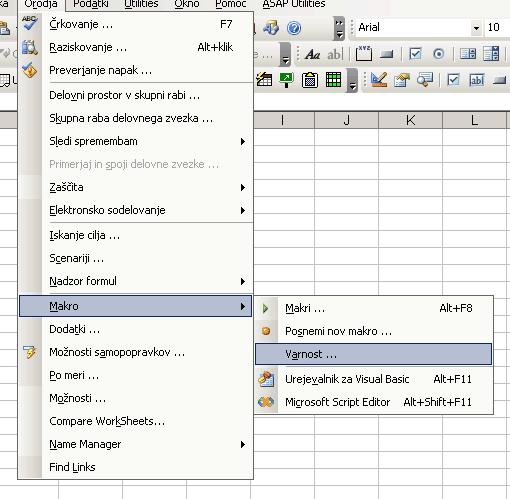Click the error checking icon beside Preverjanje napak

(x=30, y=70)
